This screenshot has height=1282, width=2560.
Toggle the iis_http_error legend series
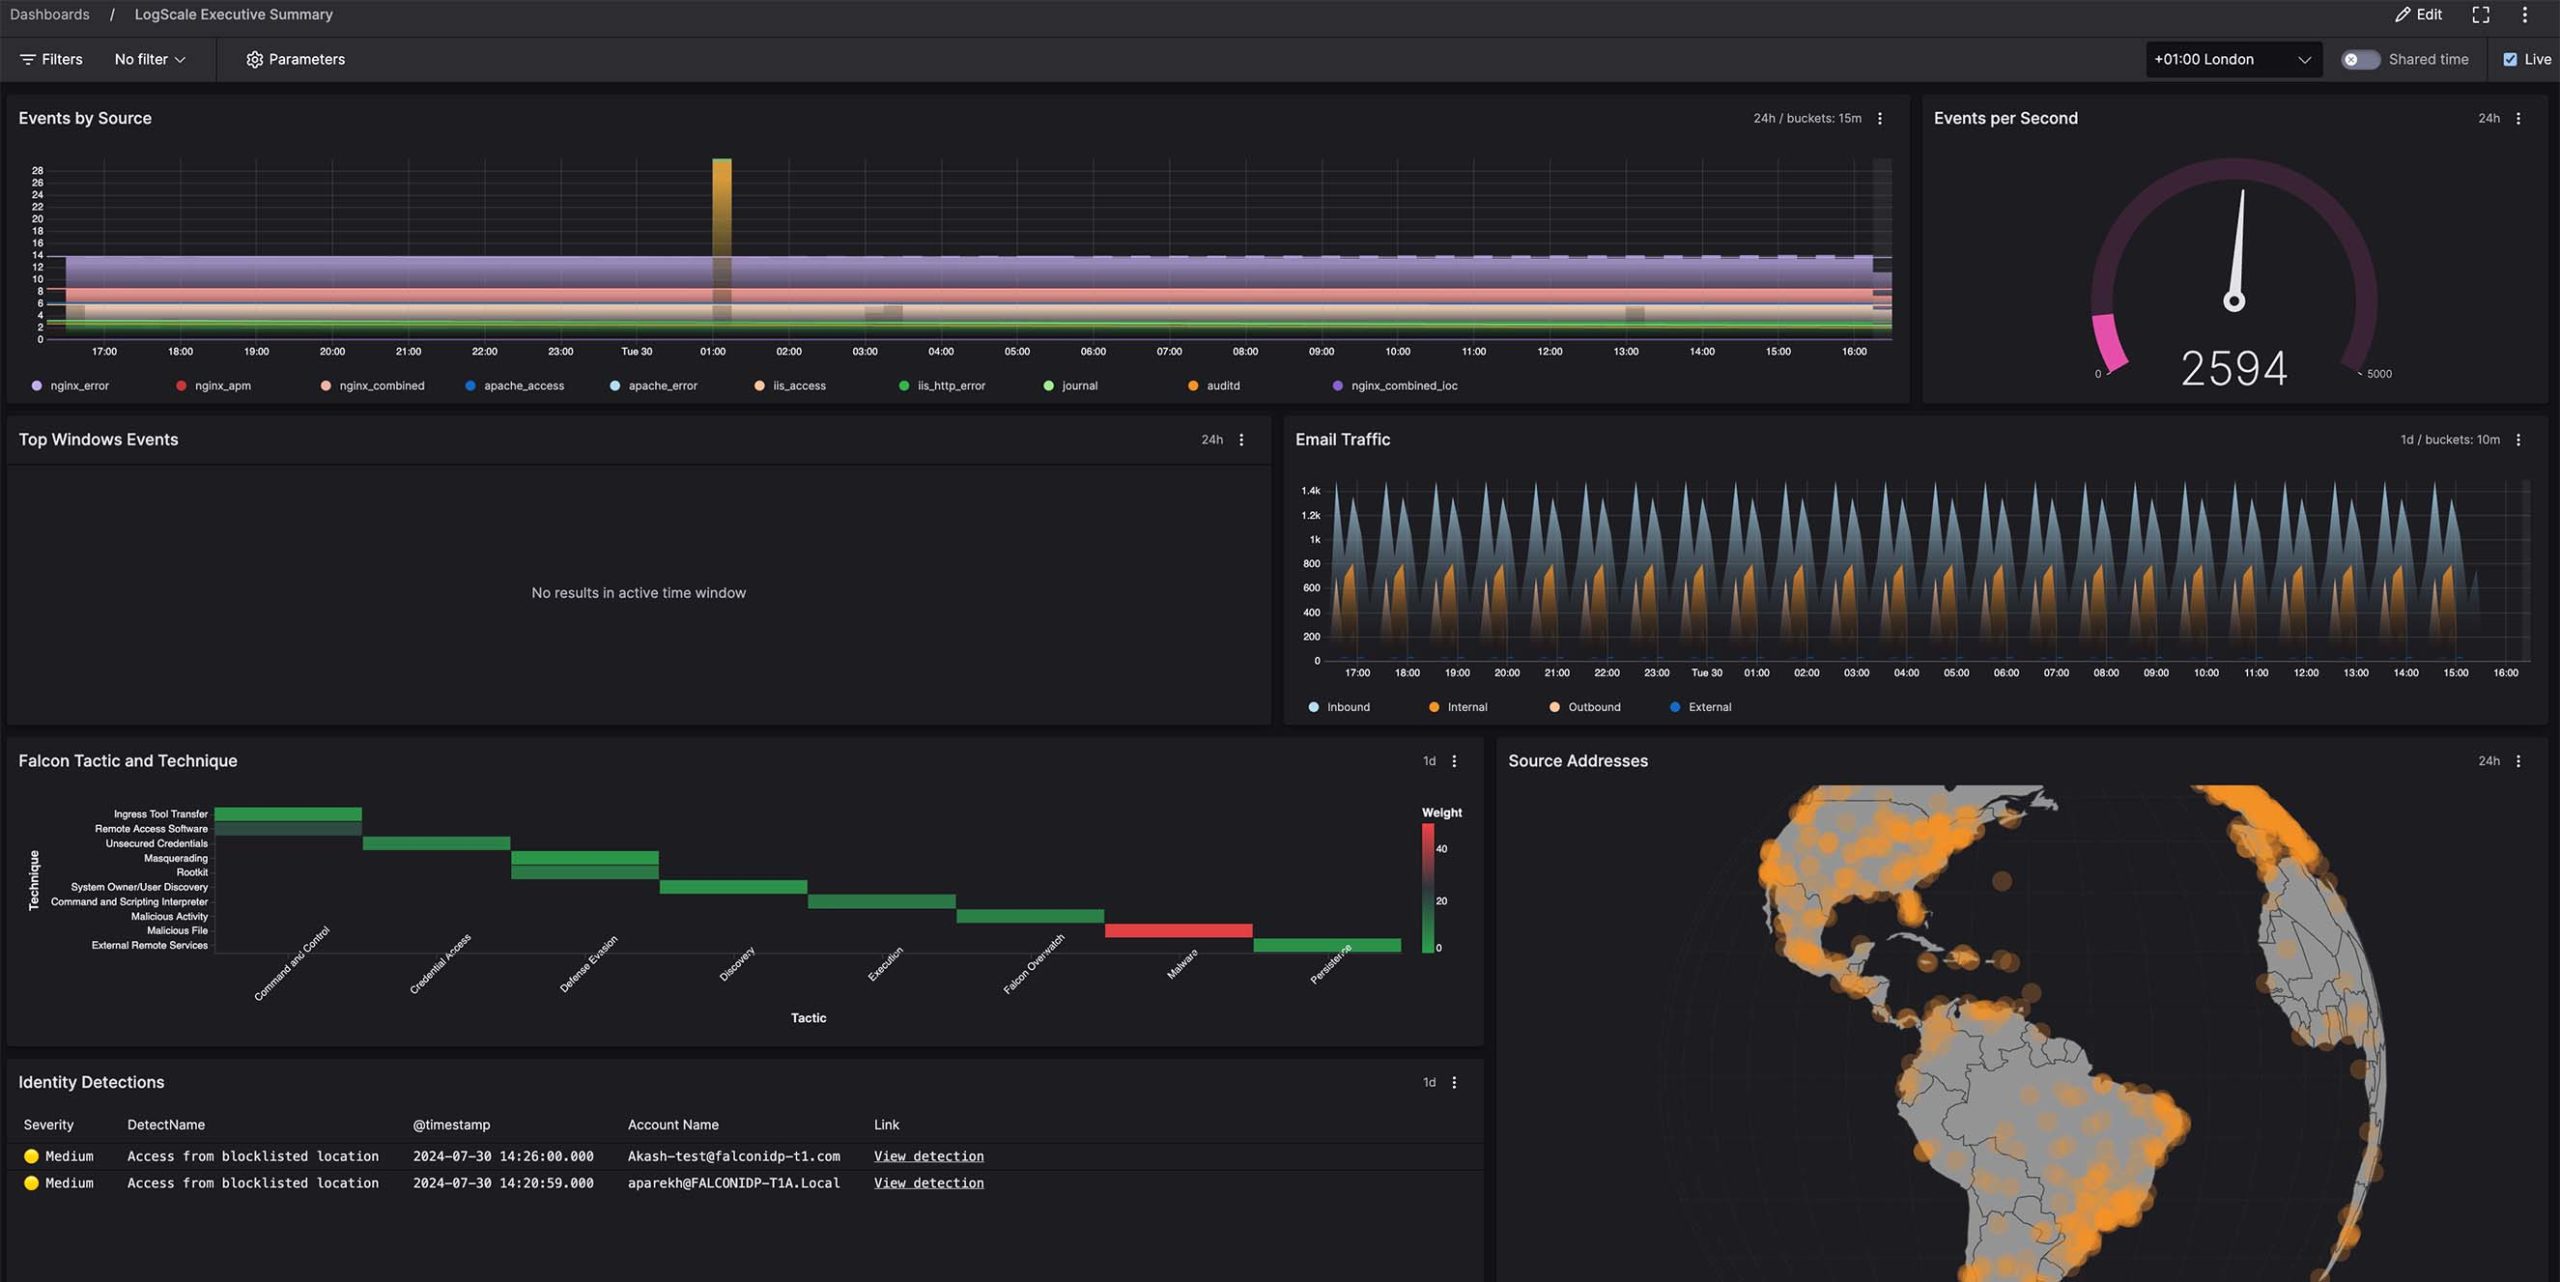(x=942, y=386)
